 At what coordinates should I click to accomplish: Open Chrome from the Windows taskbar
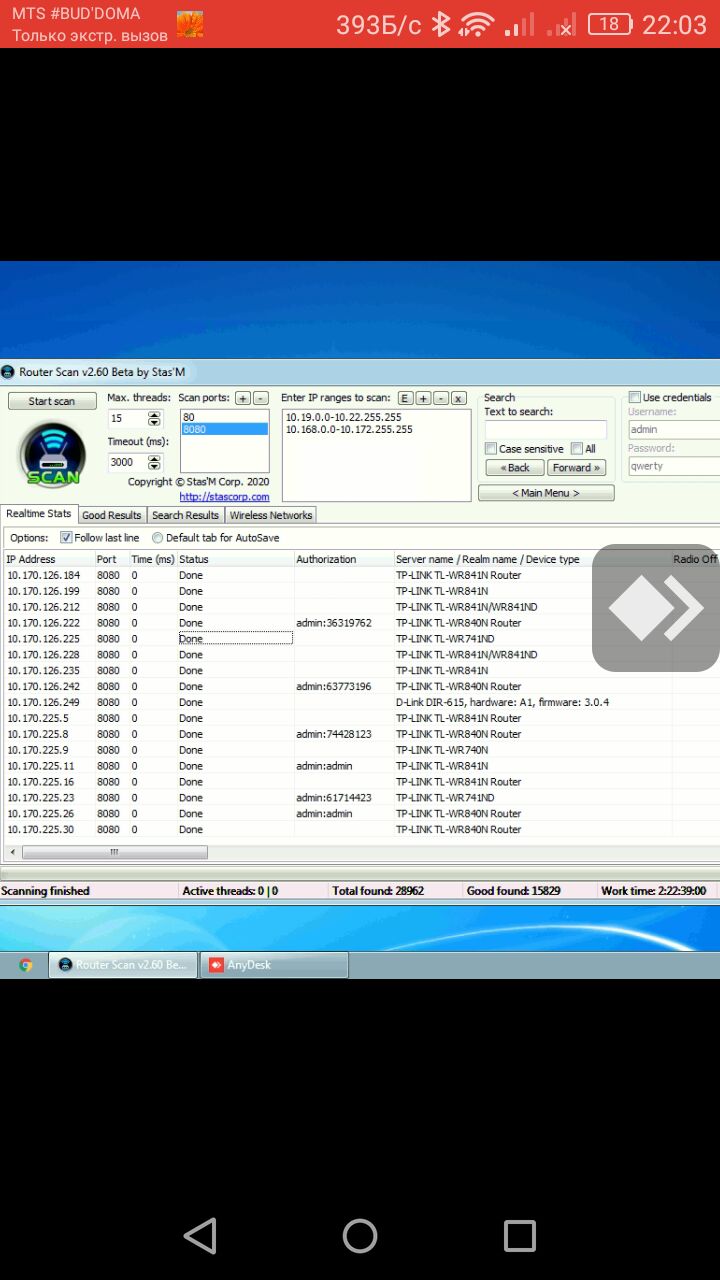point(26,965)
